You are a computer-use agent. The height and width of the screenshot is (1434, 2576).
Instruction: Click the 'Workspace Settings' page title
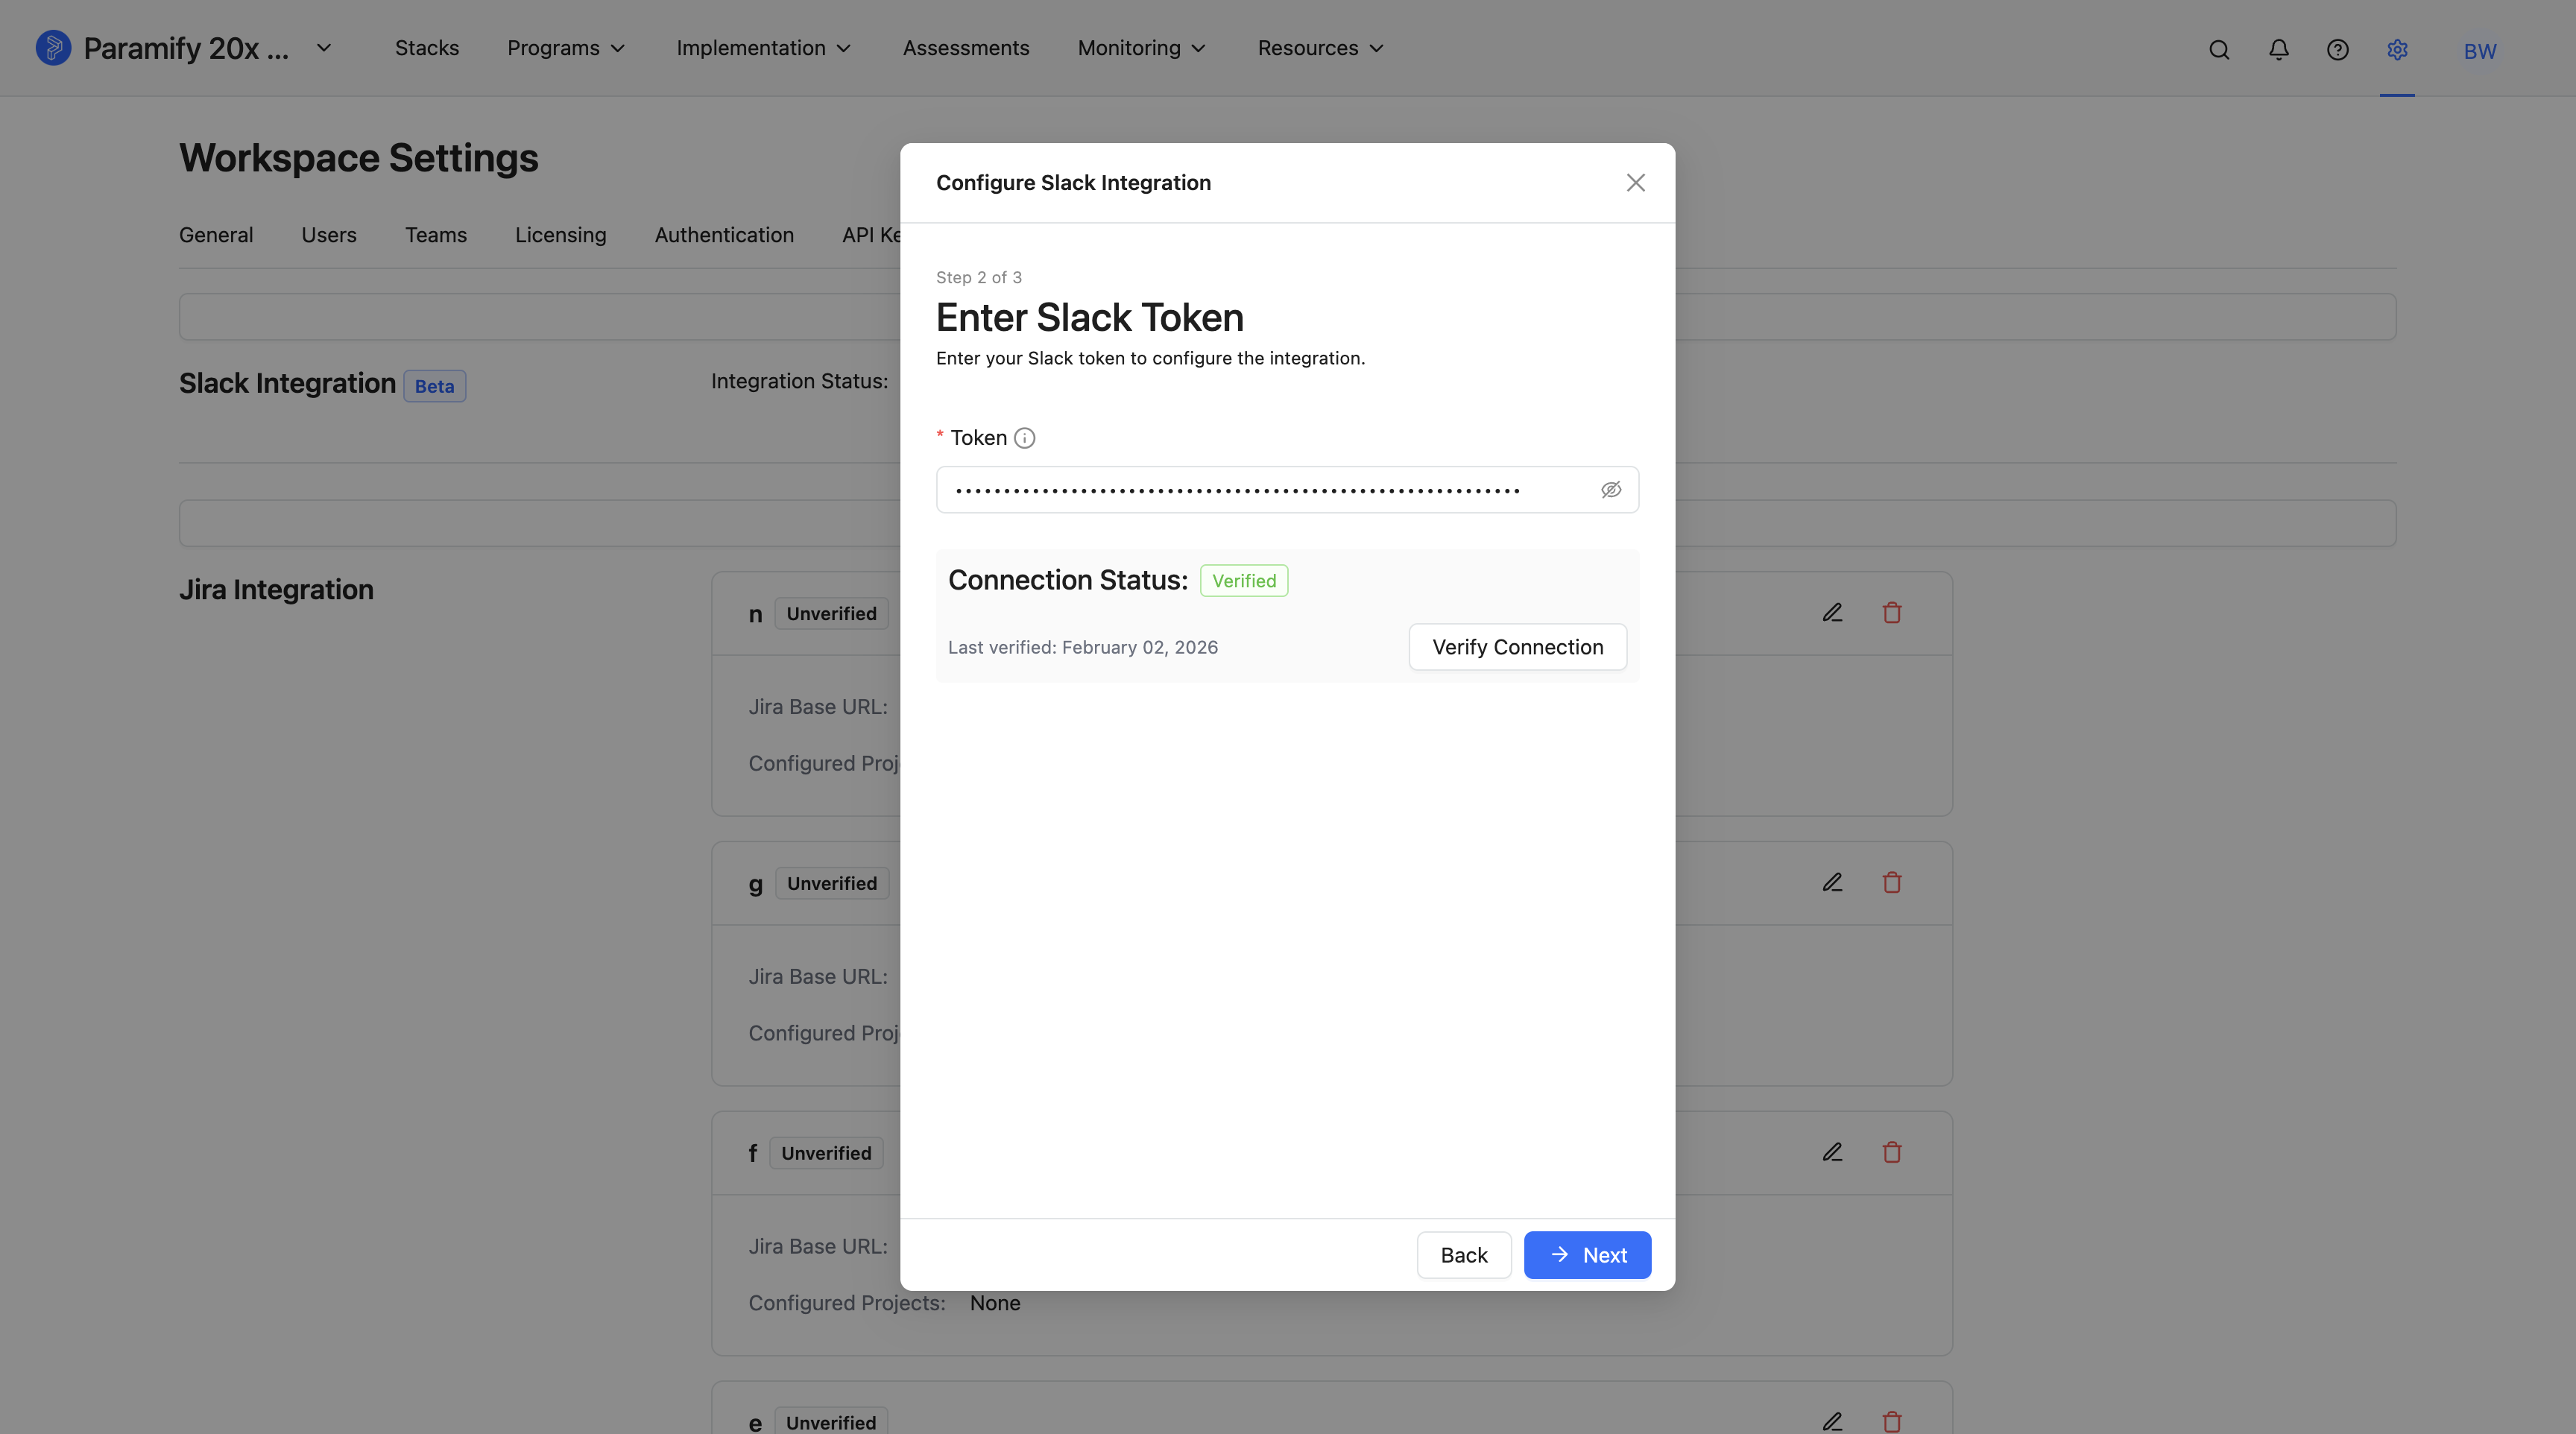tap(359, 158)
